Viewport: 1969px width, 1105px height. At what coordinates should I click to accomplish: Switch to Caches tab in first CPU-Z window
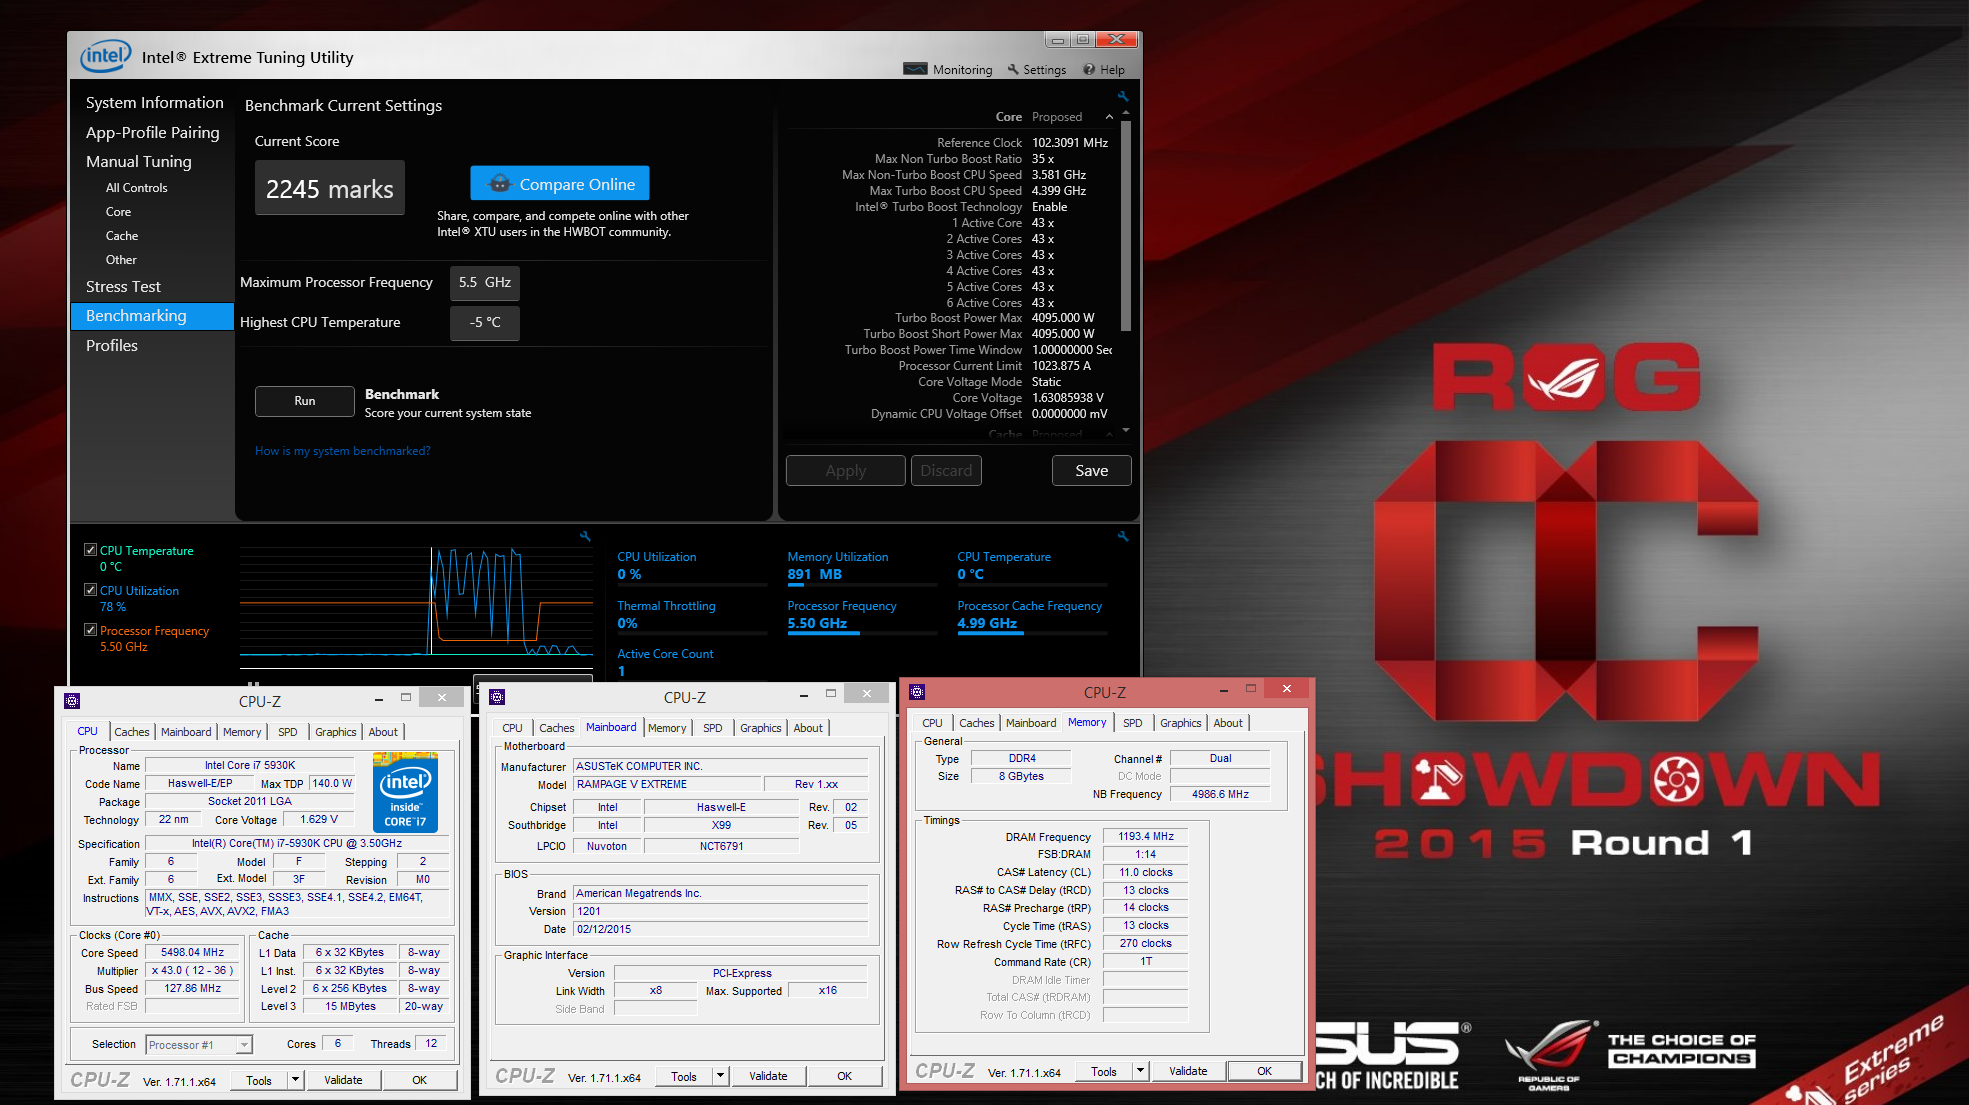pyautogui.click(x=131, y=731)
